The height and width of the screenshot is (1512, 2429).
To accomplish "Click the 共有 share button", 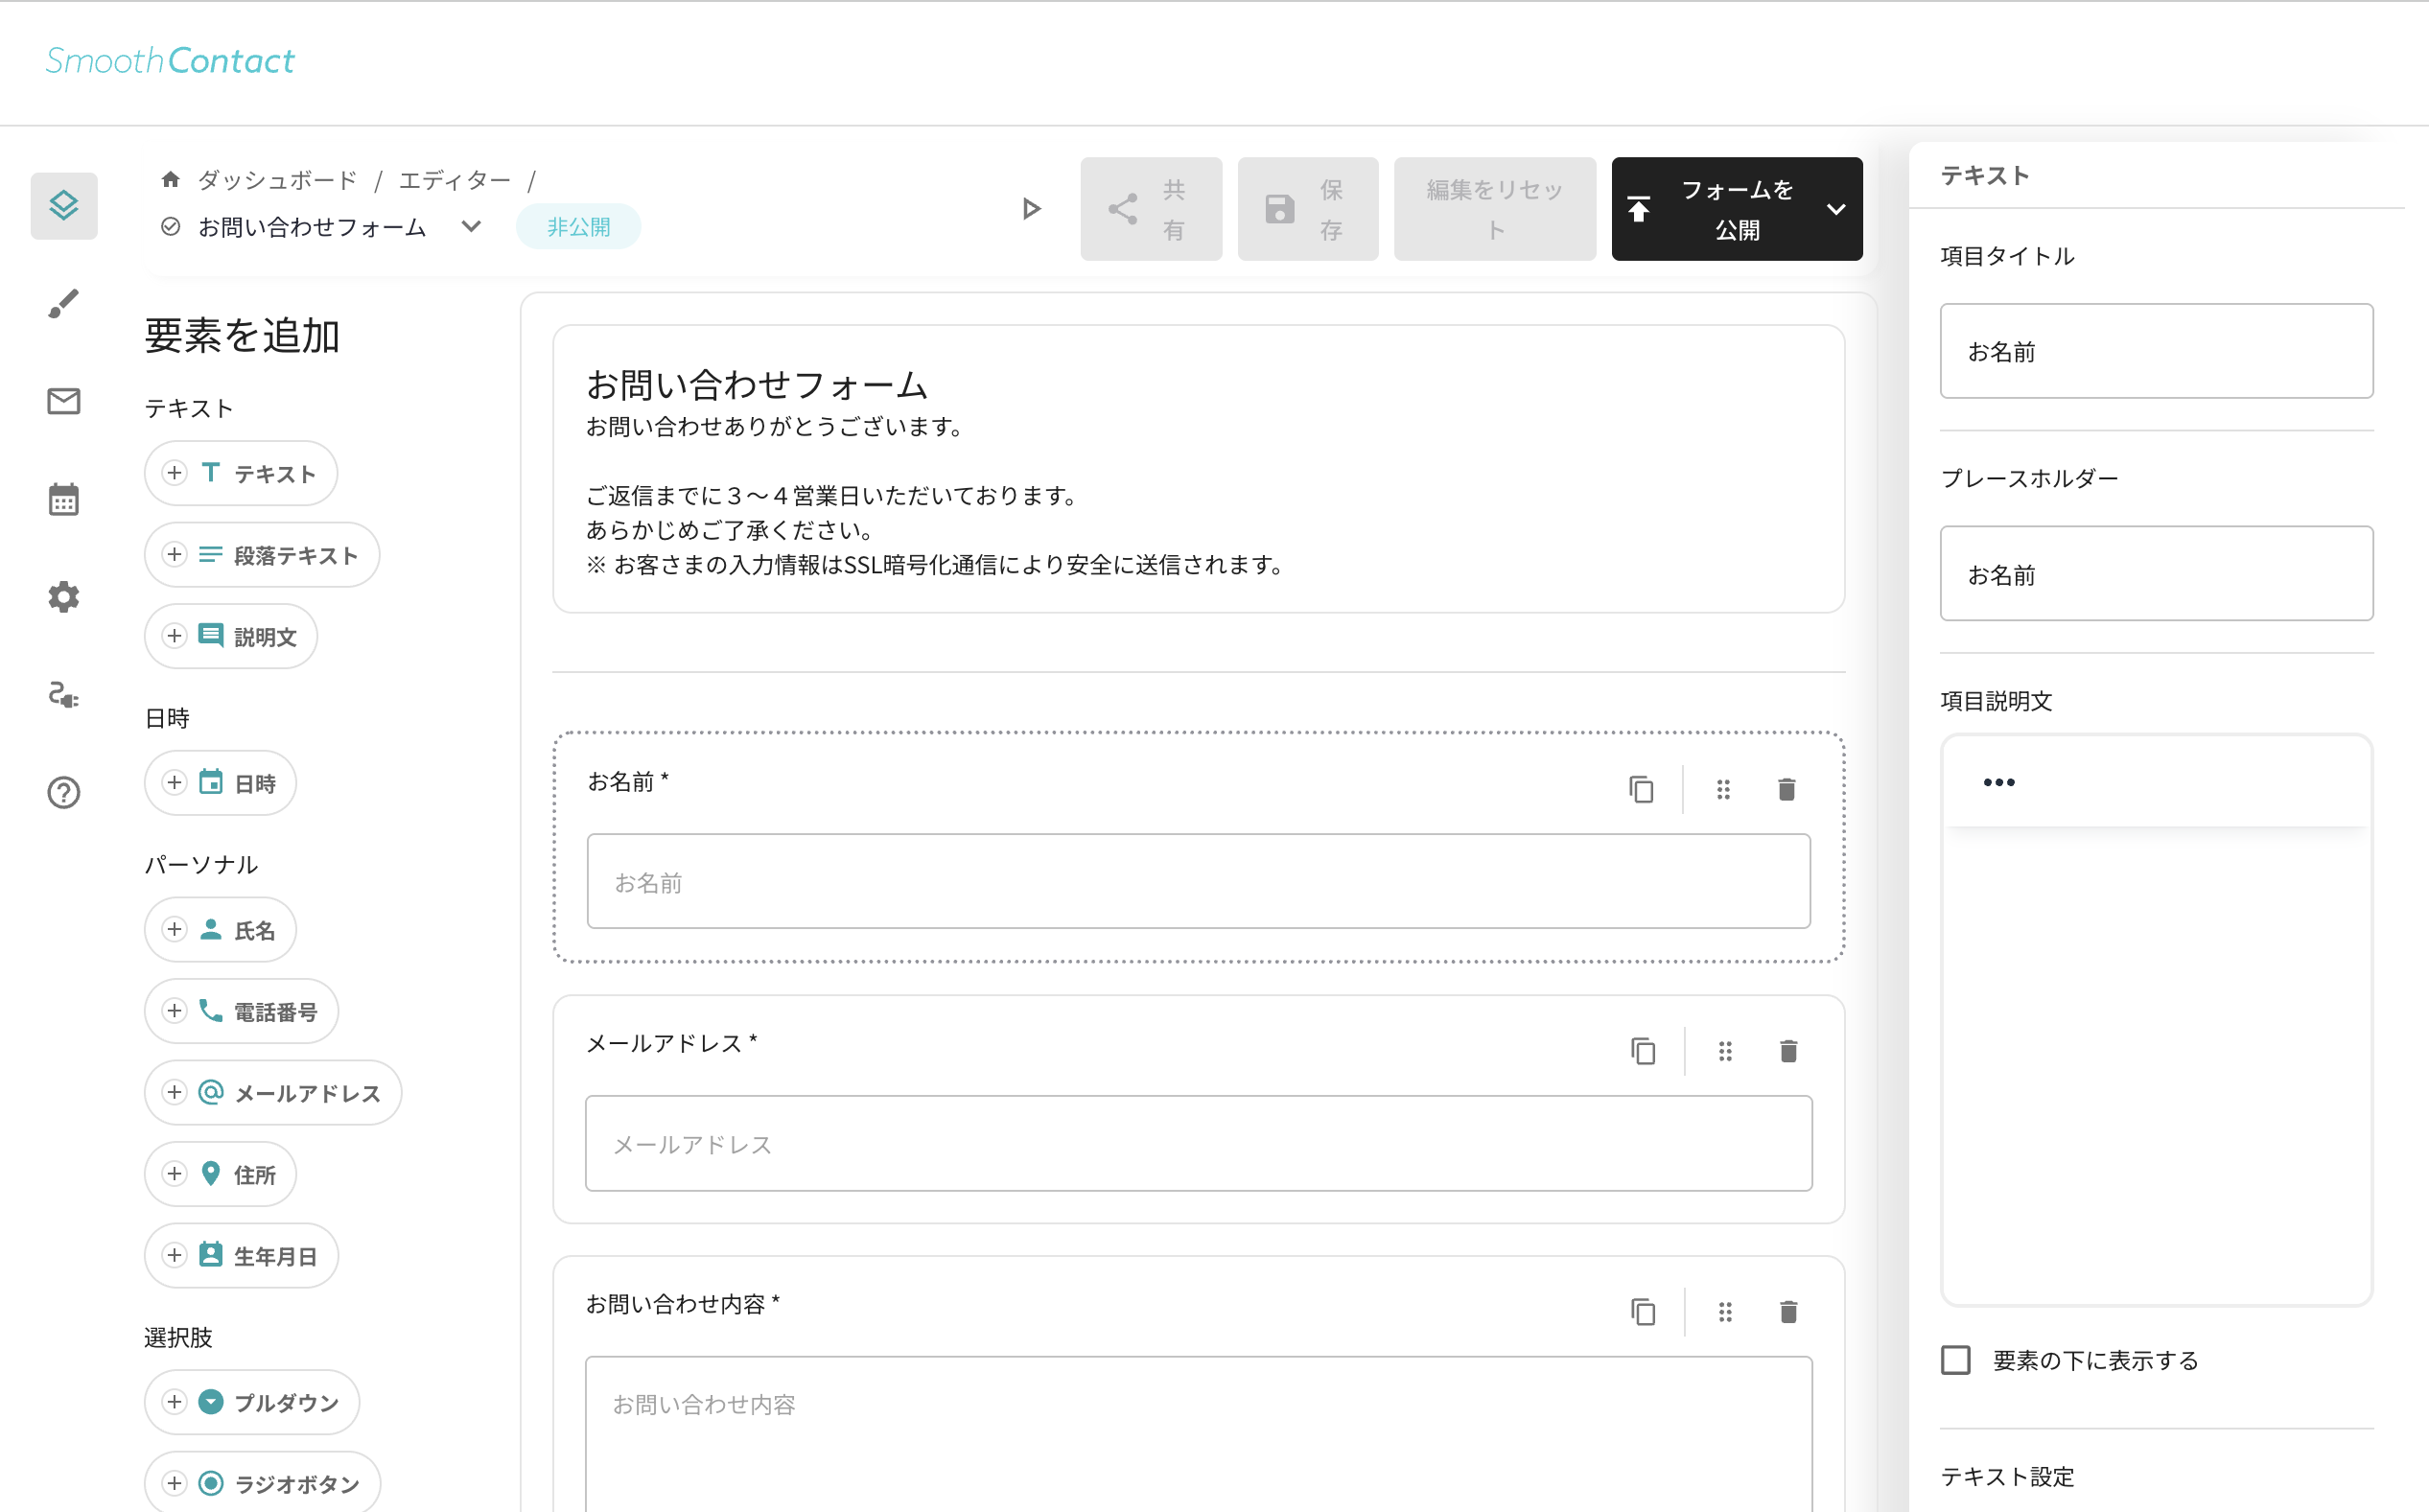I will click(1151, 209).
